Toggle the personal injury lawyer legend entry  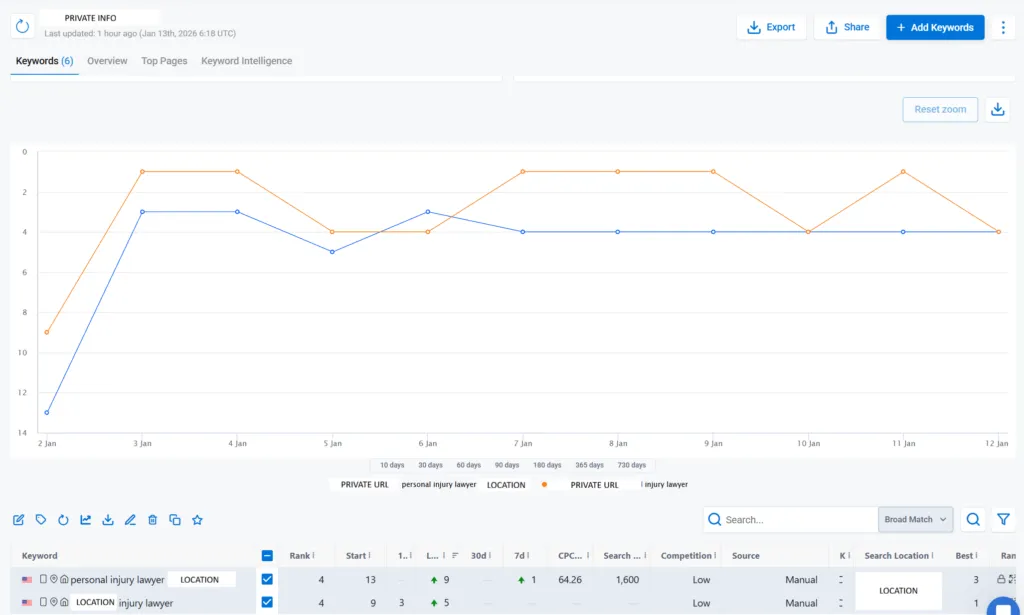click(439, 485)
